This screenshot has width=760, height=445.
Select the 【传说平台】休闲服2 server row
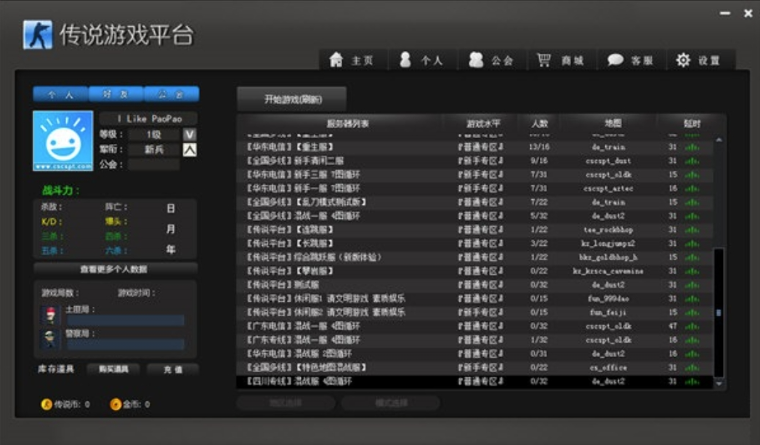[x=475, y=312]
